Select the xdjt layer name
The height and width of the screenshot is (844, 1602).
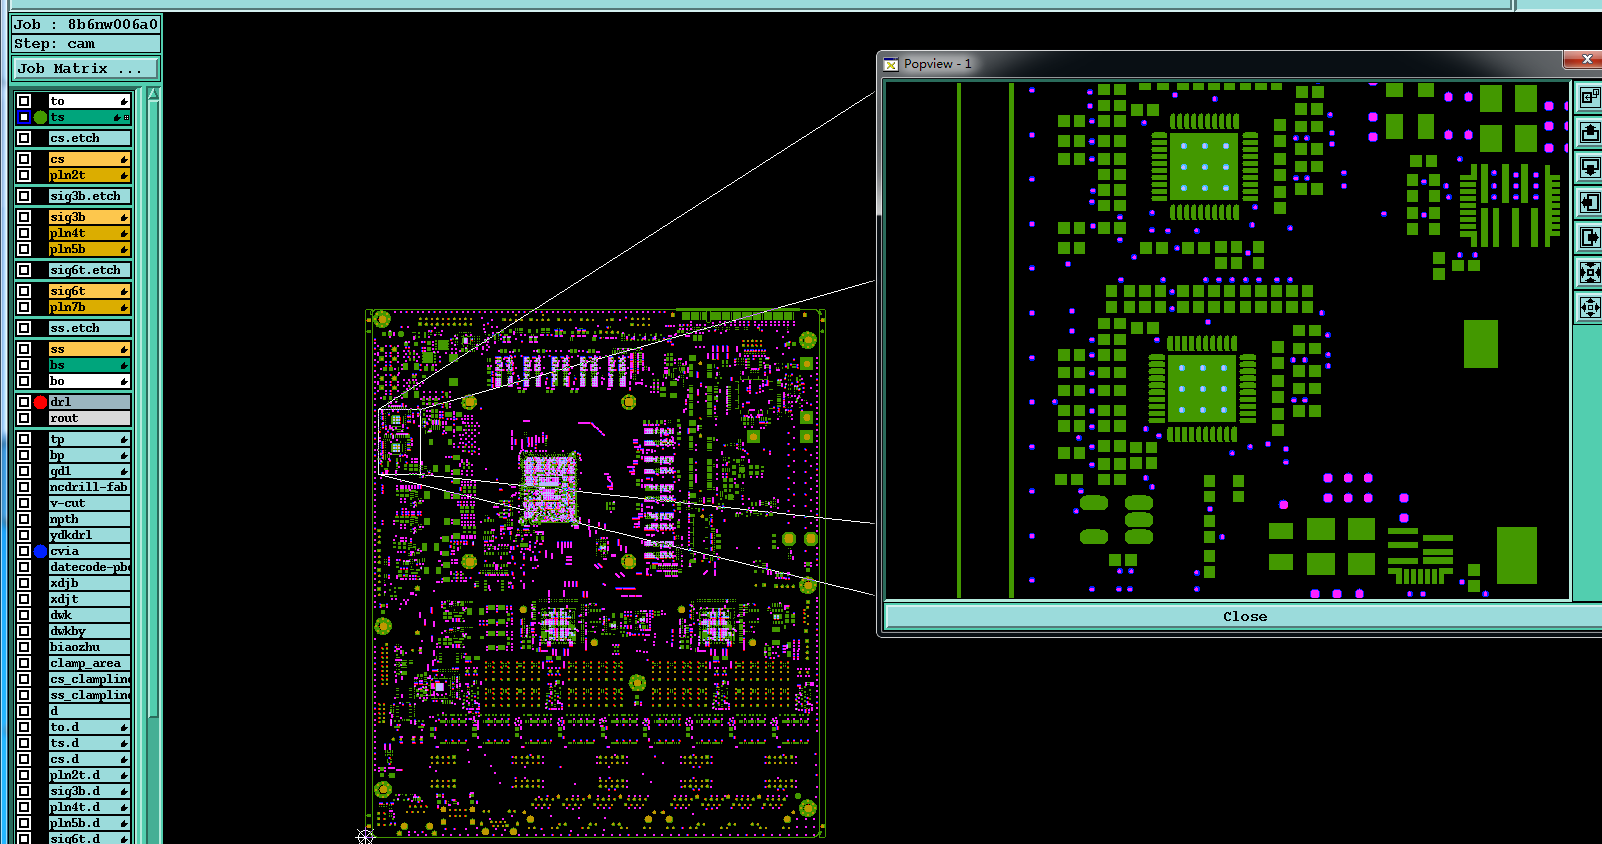[x=90, y=599]
